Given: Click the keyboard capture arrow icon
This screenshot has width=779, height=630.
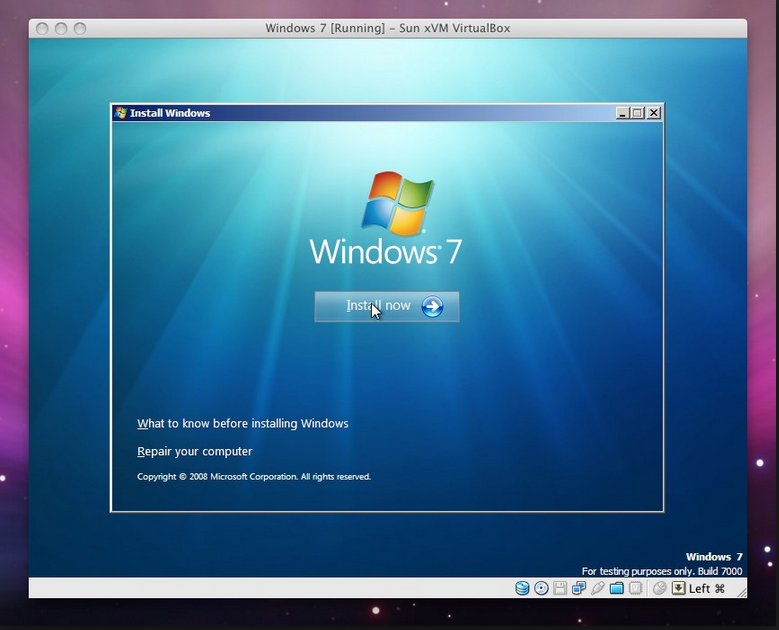Looking at the screenshot, I should (x=678, y=588).
